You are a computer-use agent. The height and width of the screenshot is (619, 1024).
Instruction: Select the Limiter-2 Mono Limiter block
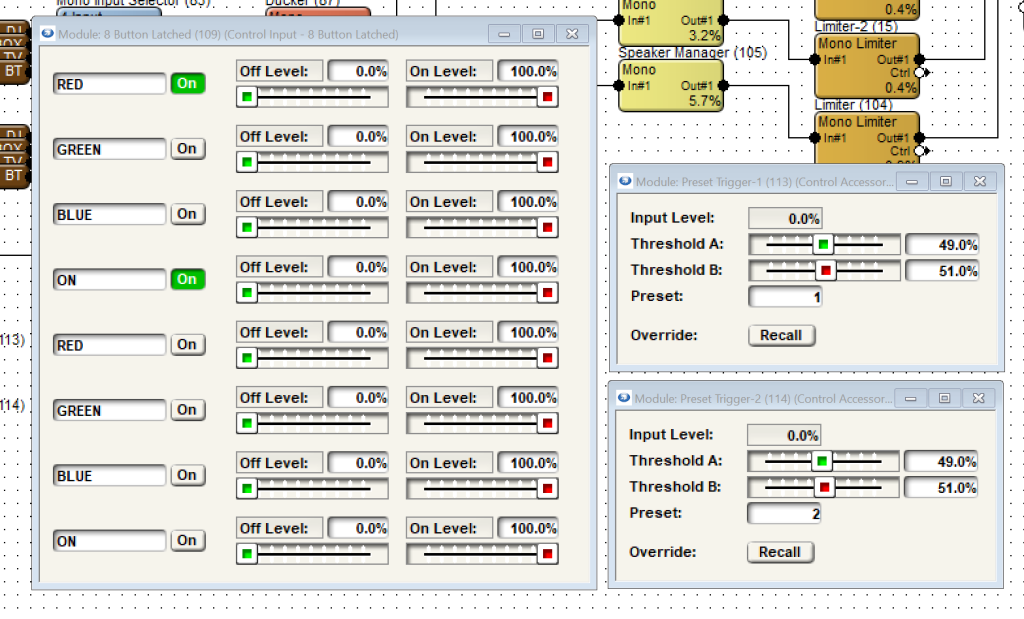click(x=866, y=65)
